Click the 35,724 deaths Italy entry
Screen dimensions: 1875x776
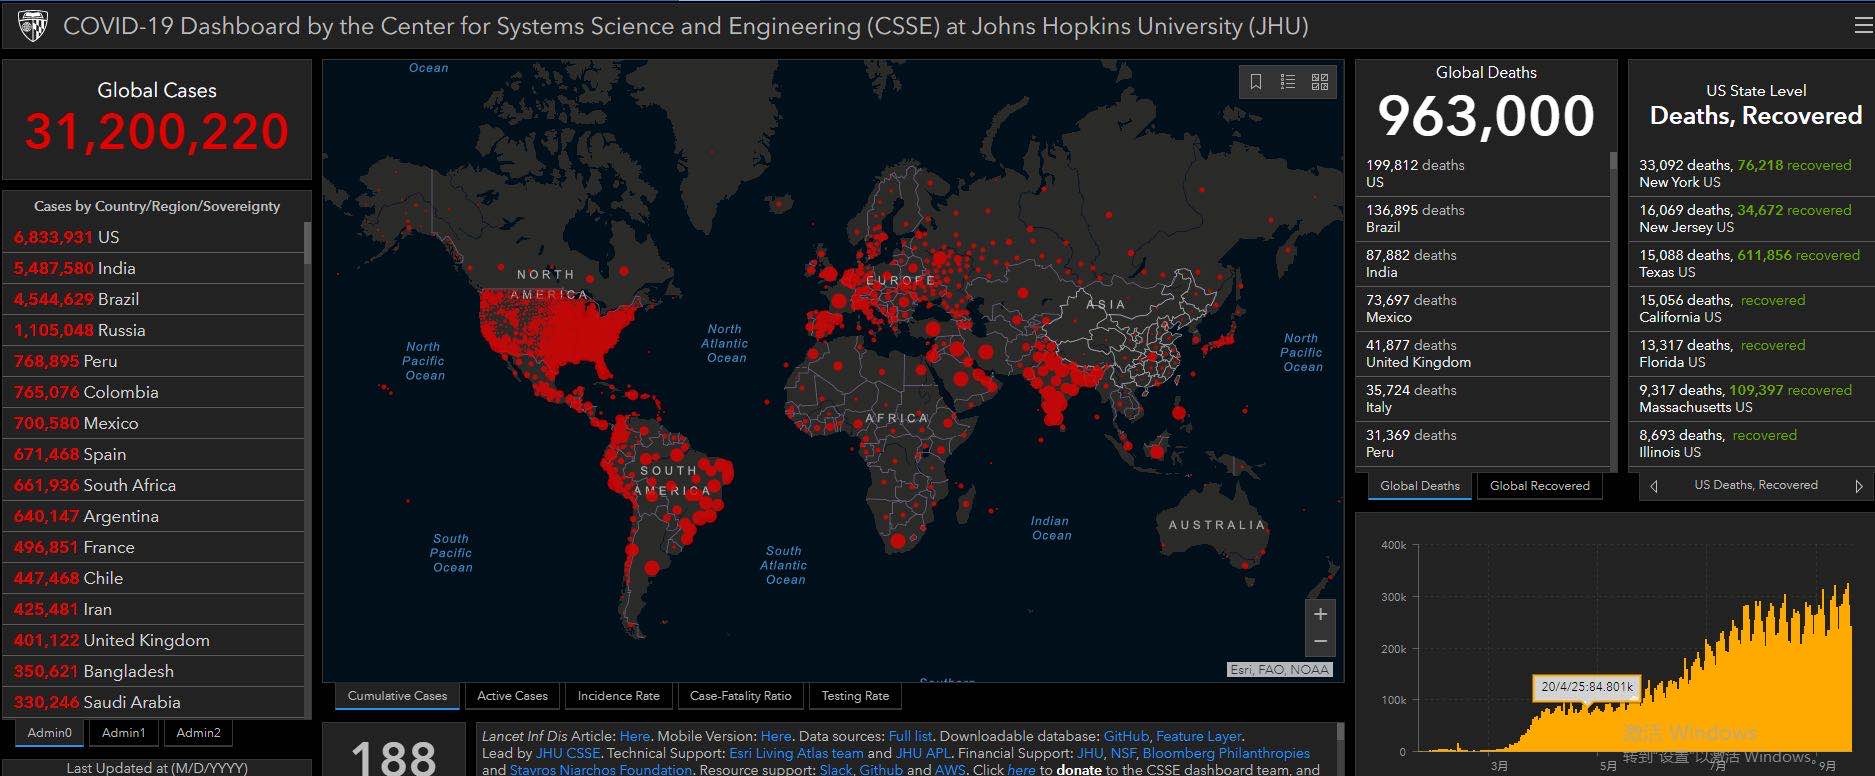(x=1483, y=399)
